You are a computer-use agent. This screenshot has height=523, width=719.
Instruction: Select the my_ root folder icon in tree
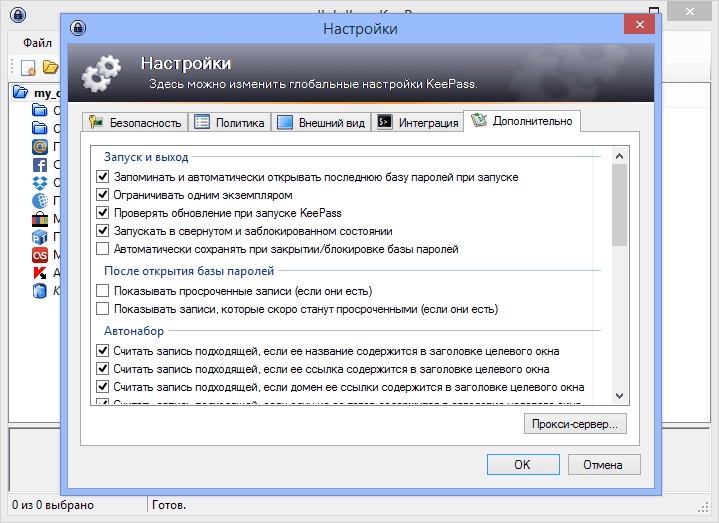21,92
